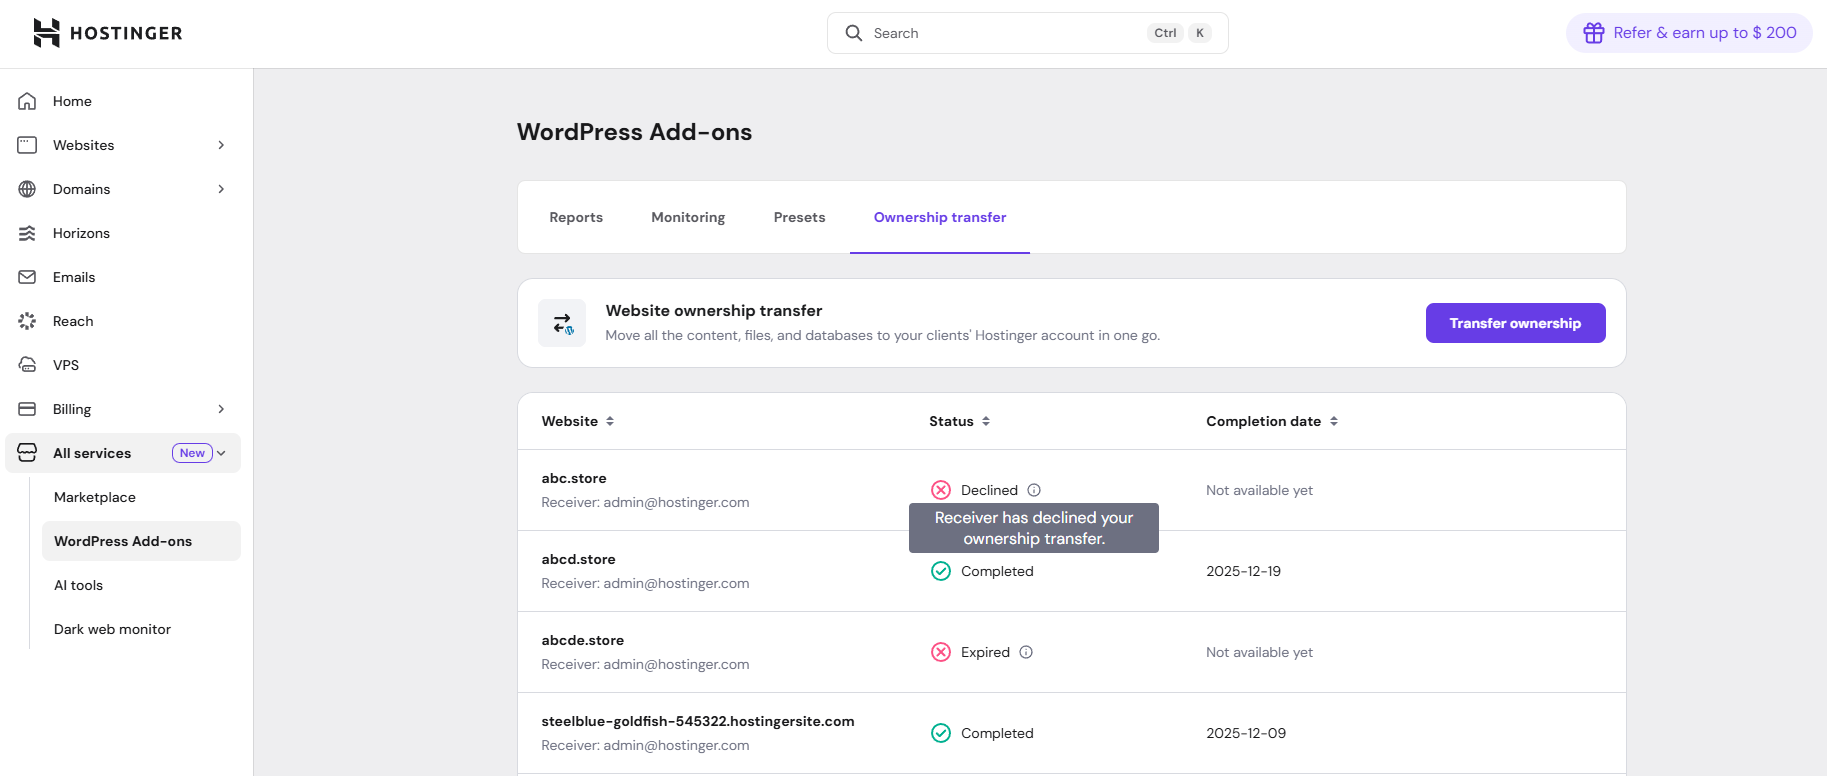1827x776 pixels.
Task: Click the Reach sidebar icon
Action: coord(27,321)
